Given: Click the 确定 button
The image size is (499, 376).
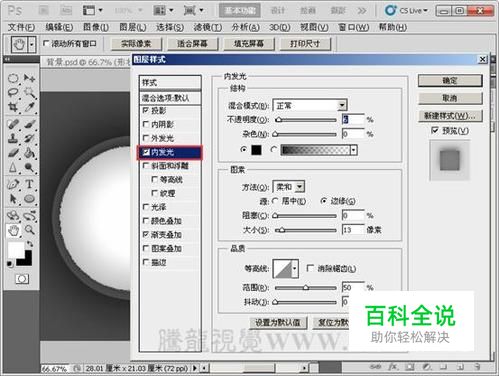Looking at the screenshot, I should (x=450, y=81).
